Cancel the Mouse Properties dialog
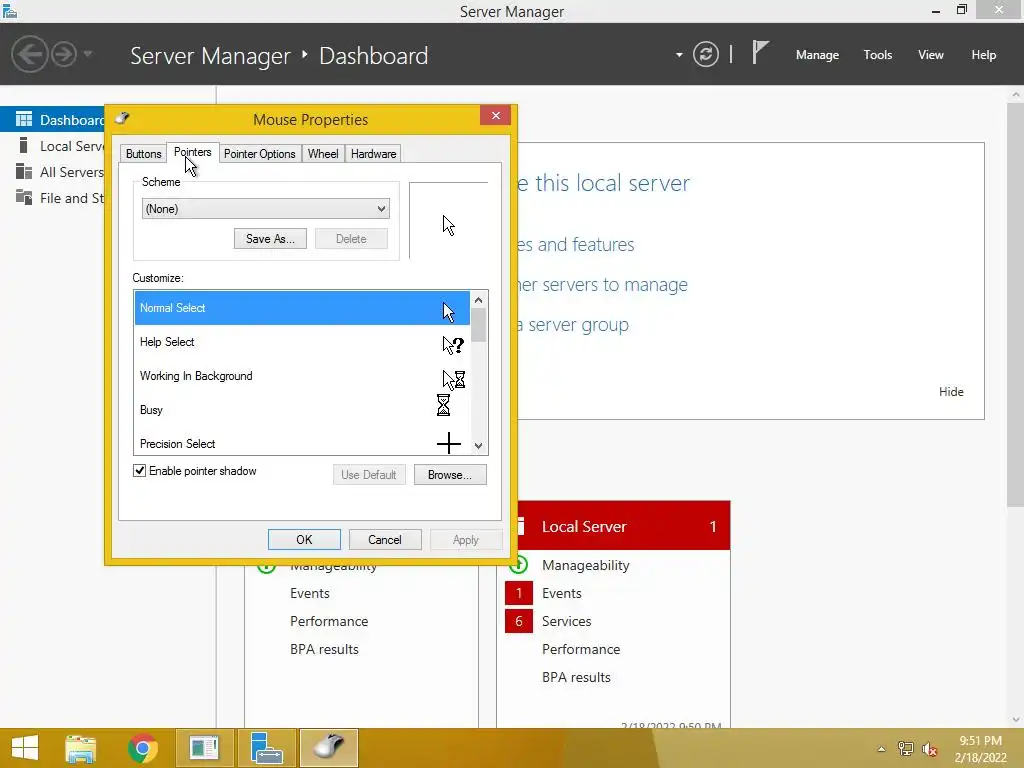The height and width of the screenshot is (768, 1024). click(x=385, y=539)
